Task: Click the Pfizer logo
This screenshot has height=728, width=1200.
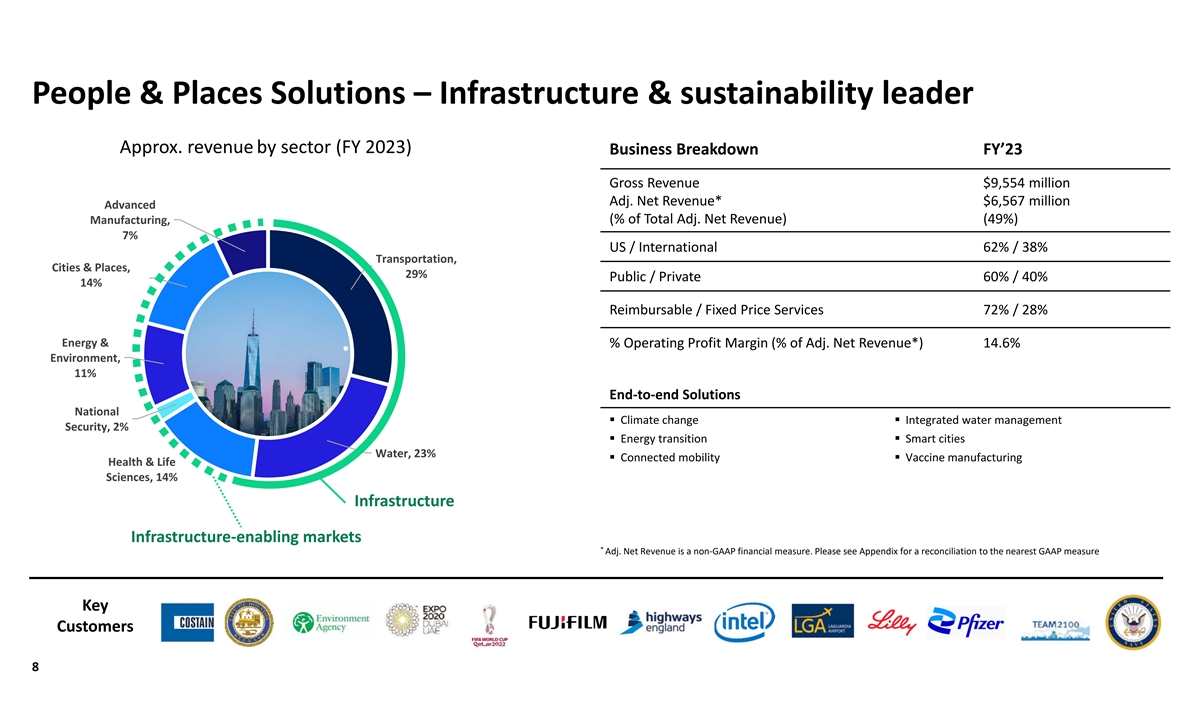Action: [966, 623]
